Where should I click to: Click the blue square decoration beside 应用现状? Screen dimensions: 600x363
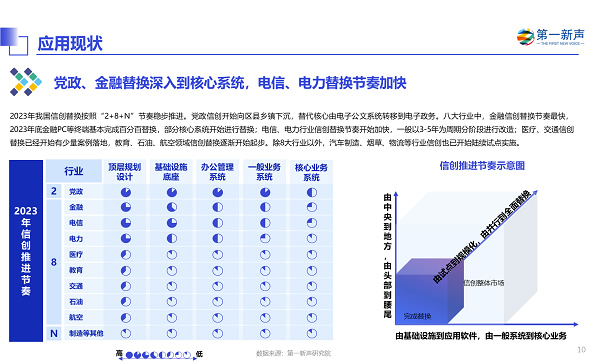[x=14, y=41]
